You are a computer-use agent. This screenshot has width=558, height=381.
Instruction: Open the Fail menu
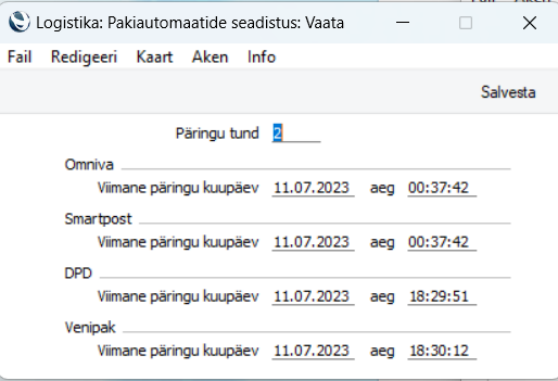20,57
